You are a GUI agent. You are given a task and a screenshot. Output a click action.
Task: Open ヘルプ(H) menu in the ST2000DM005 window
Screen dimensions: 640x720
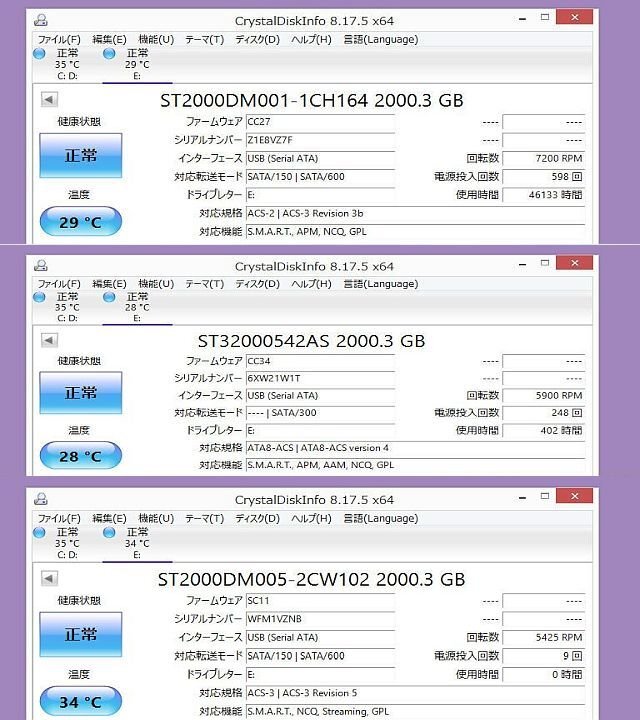point(311,518)
